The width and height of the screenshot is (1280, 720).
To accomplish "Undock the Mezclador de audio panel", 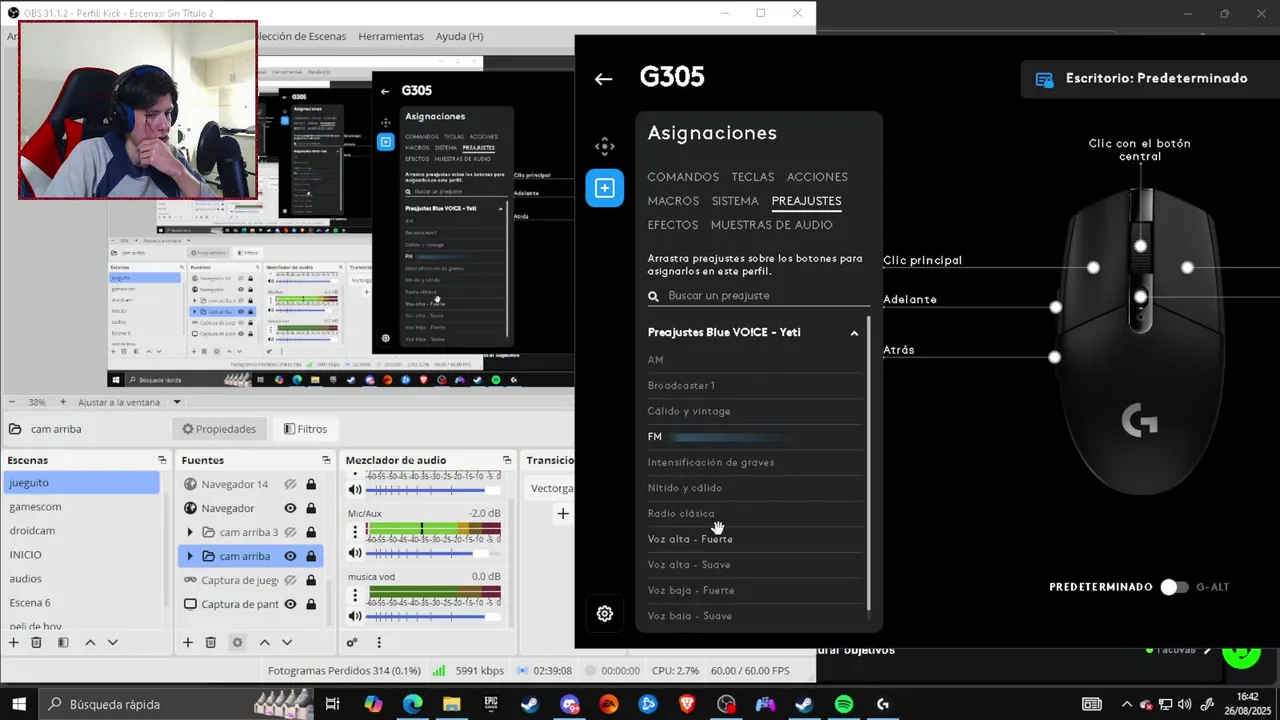I will tap(507, 460).
